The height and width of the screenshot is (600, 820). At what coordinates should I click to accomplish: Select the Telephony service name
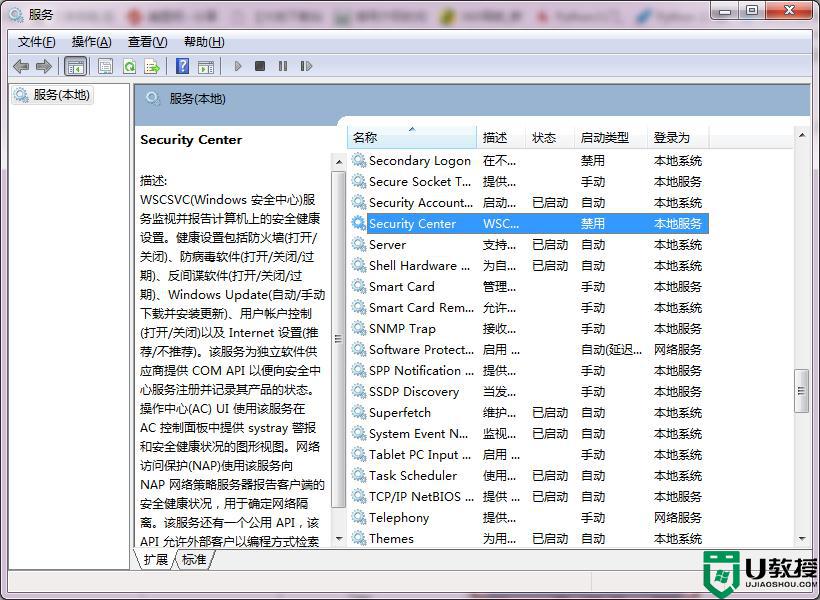click(x=399, y=517)
